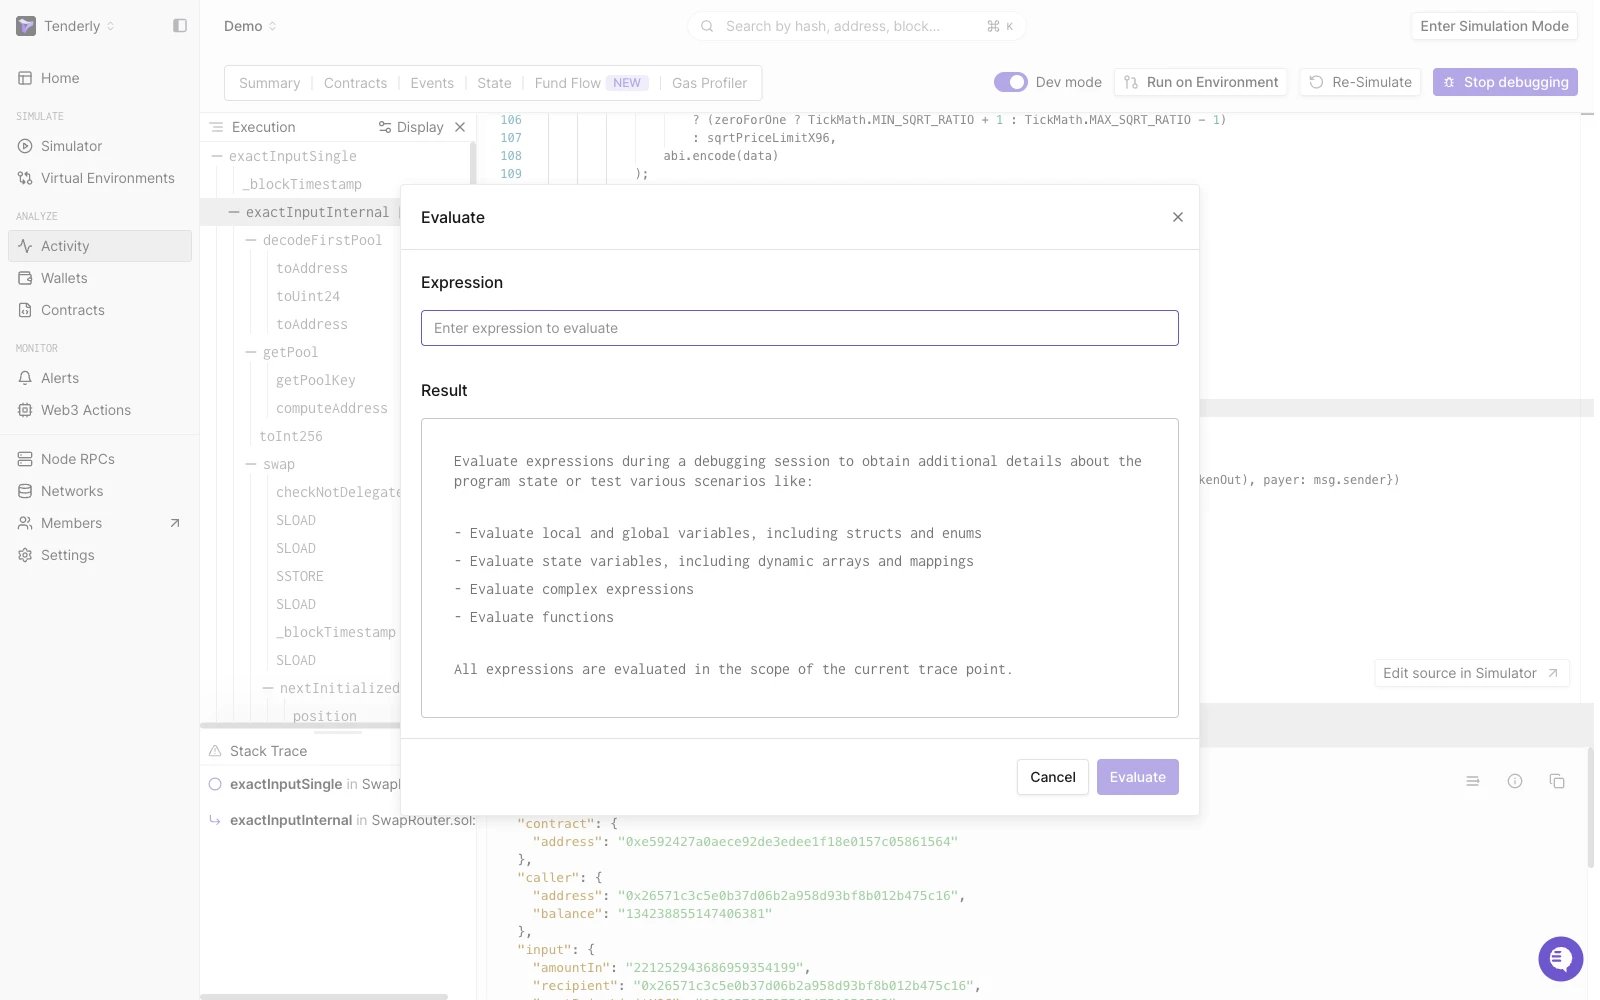Cancel the Evaluate dialog
1600x1000 pixels.
[1053, 777]
